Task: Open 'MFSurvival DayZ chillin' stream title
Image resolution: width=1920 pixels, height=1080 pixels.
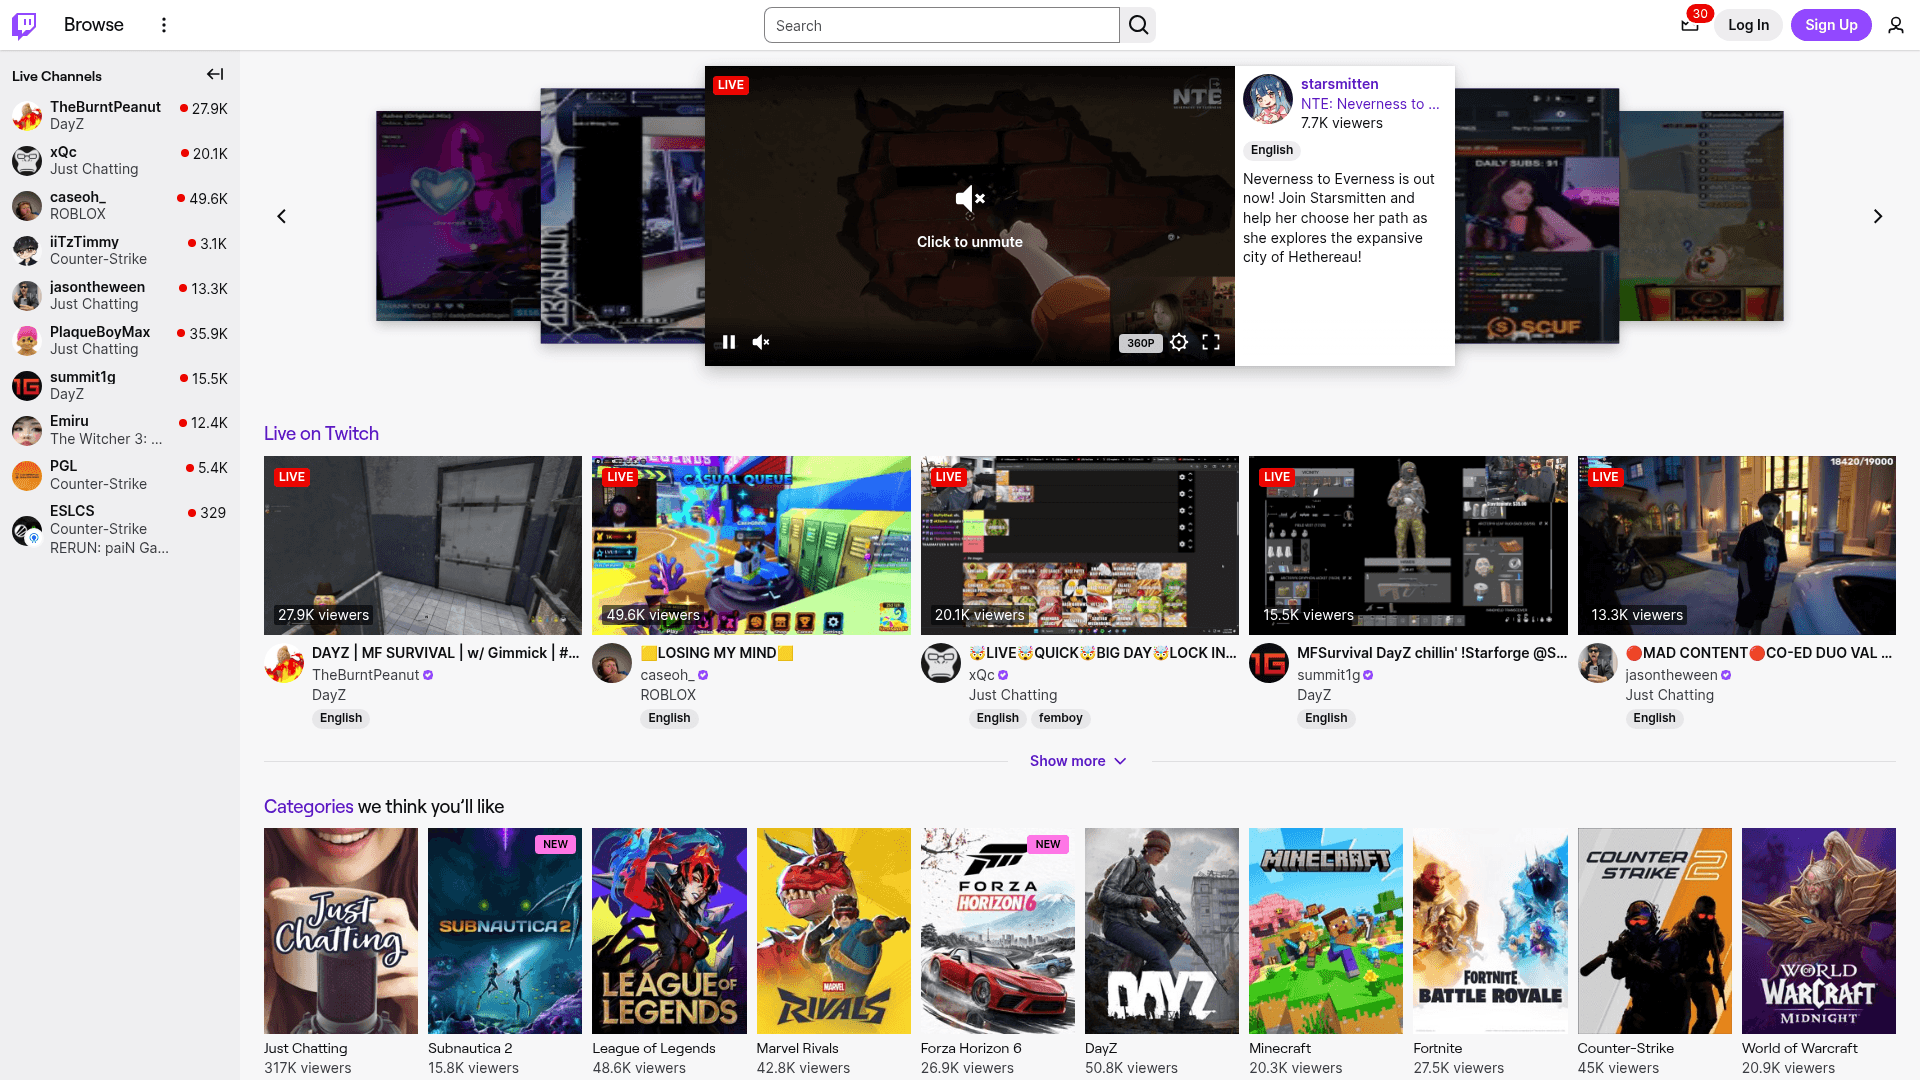Action: (1432, 653)
